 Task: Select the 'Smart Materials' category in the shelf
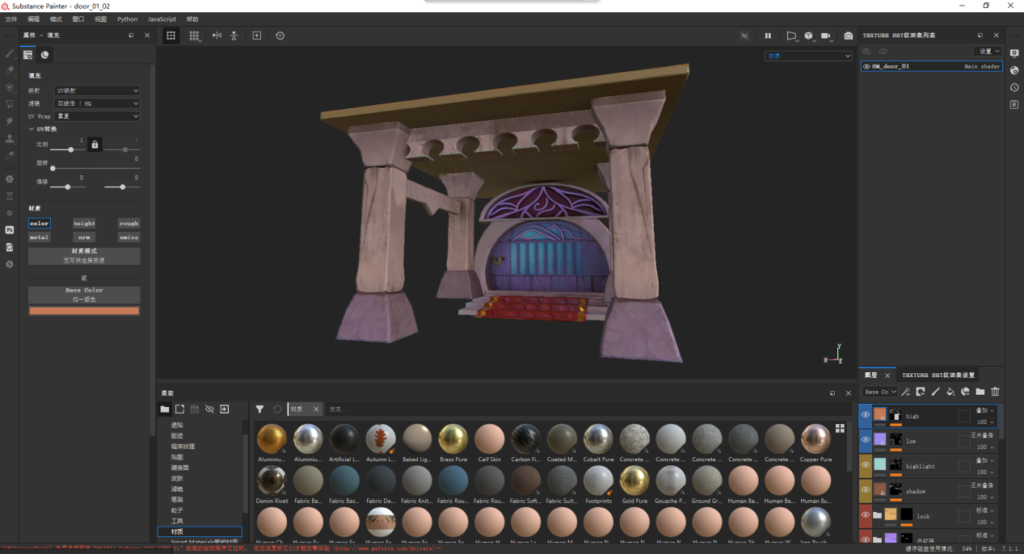click(198, 542)
